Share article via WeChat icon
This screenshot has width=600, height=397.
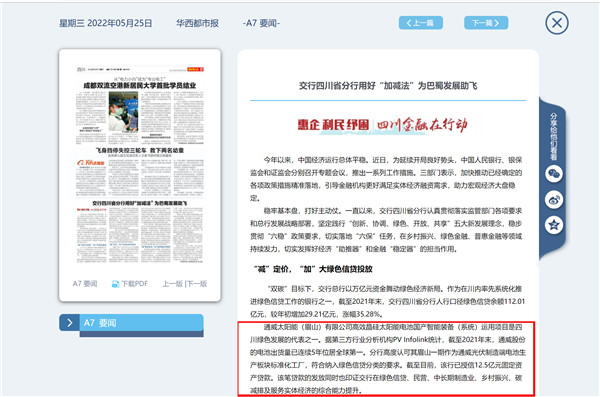pyautogui.click(x=554, y=174)
